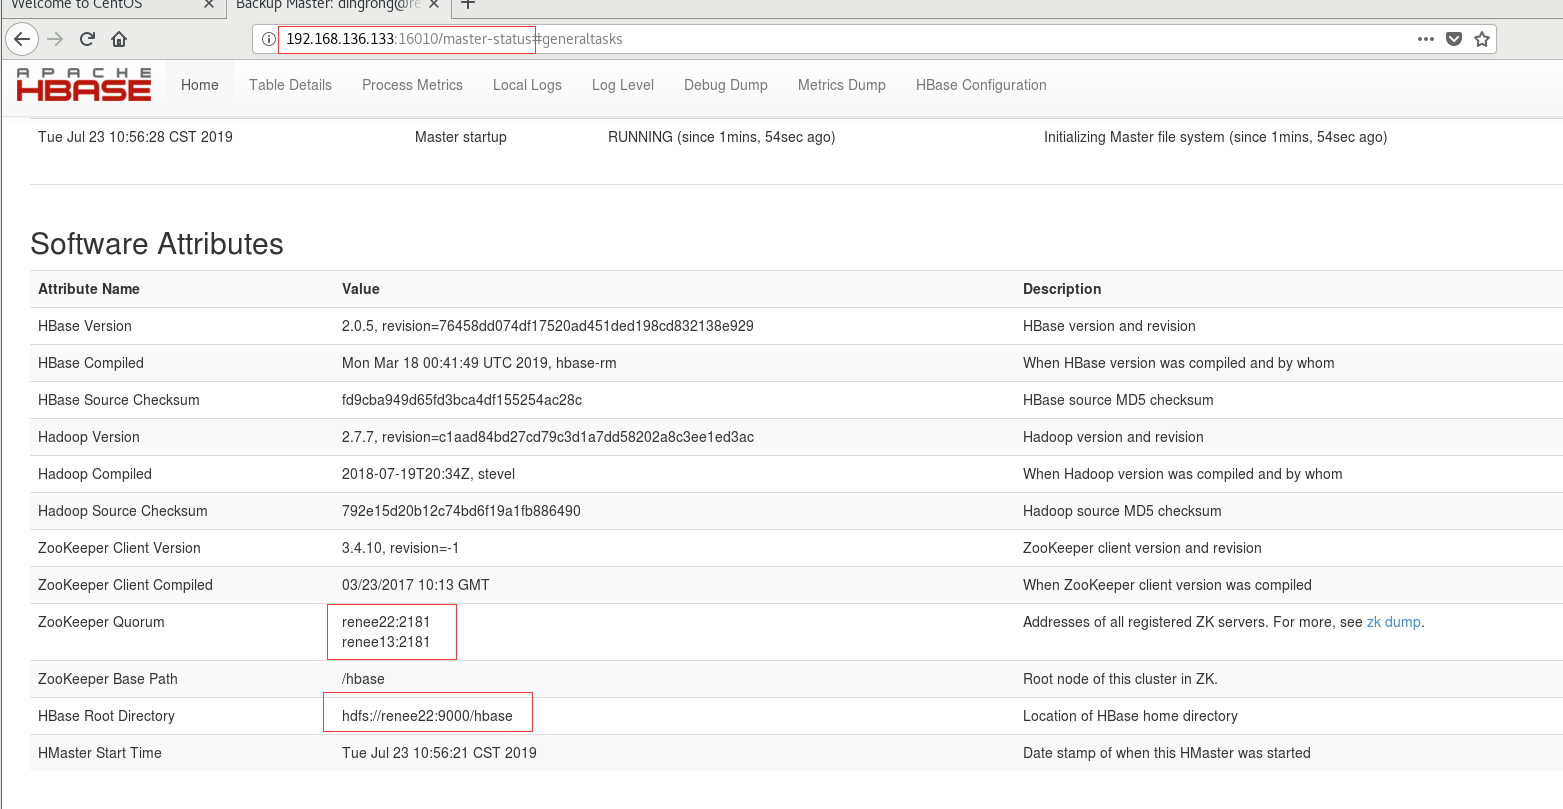Select the Description column header
Image resolution: width=1563 pixels, height=809 pixels.
tap(1062, 289)
